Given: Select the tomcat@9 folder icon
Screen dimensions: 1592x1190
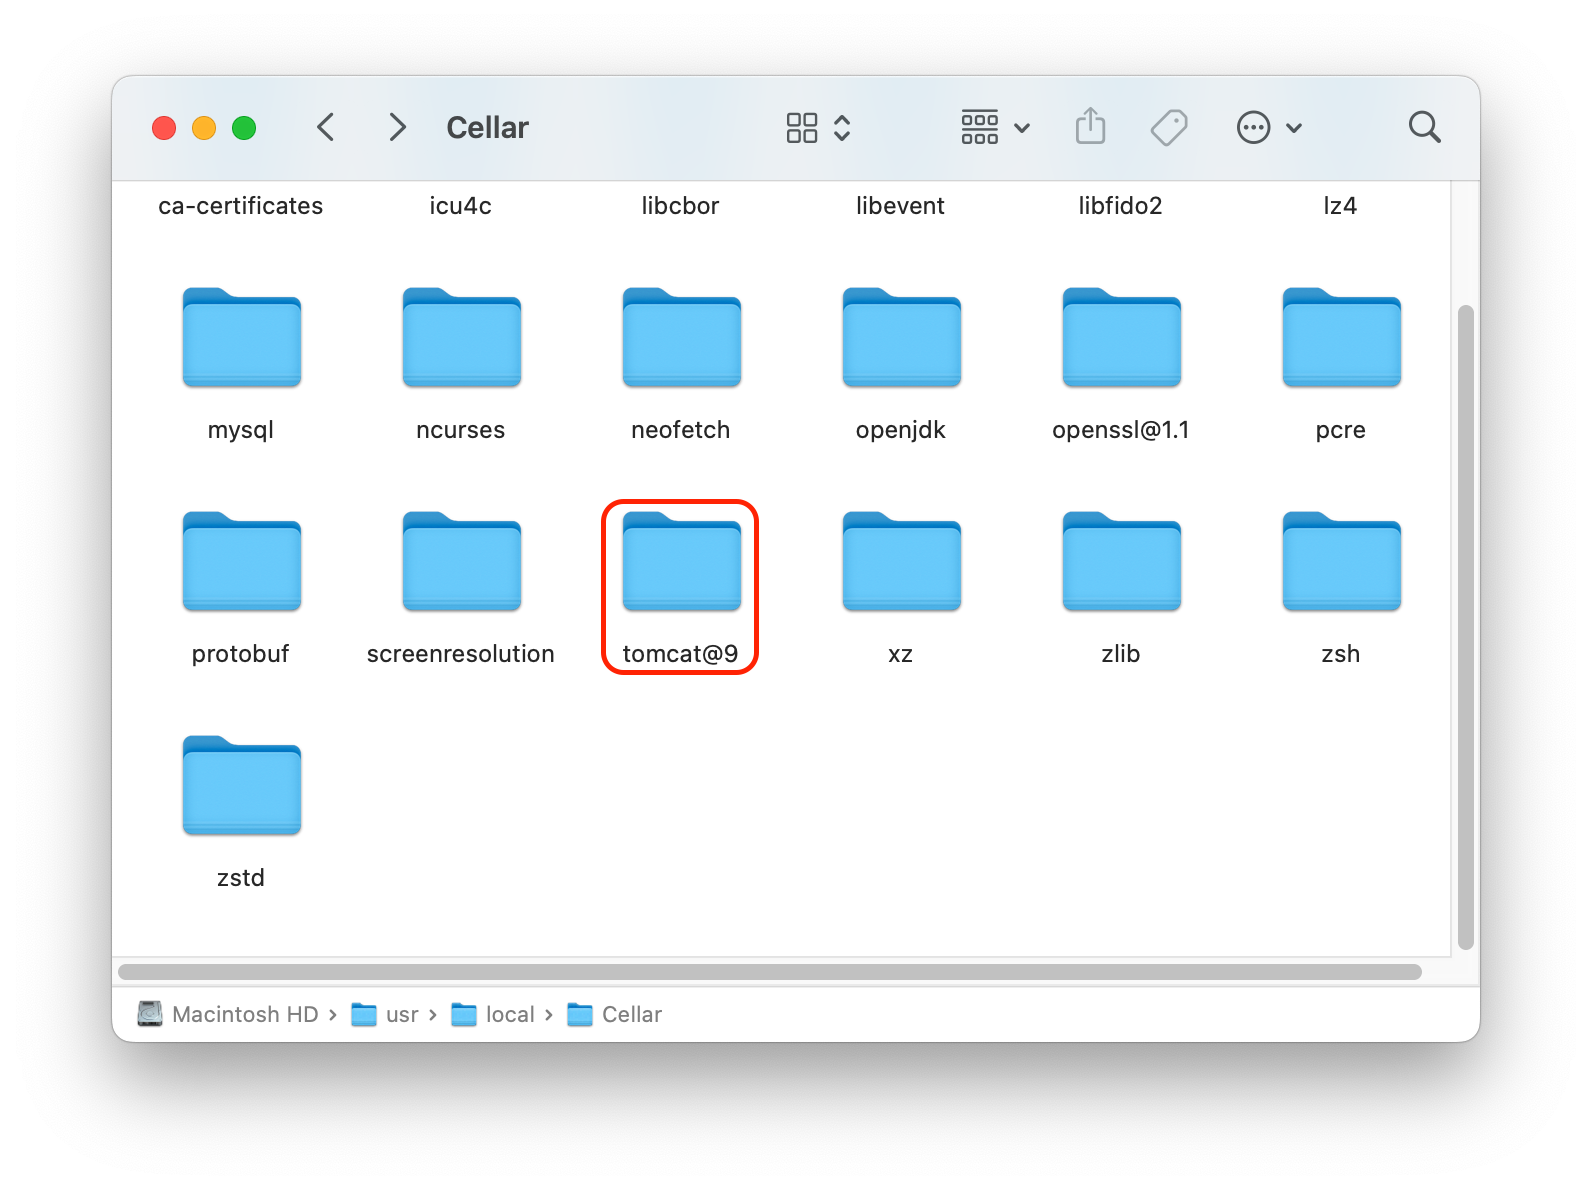Looking at the screenshot, I should 681,562.
